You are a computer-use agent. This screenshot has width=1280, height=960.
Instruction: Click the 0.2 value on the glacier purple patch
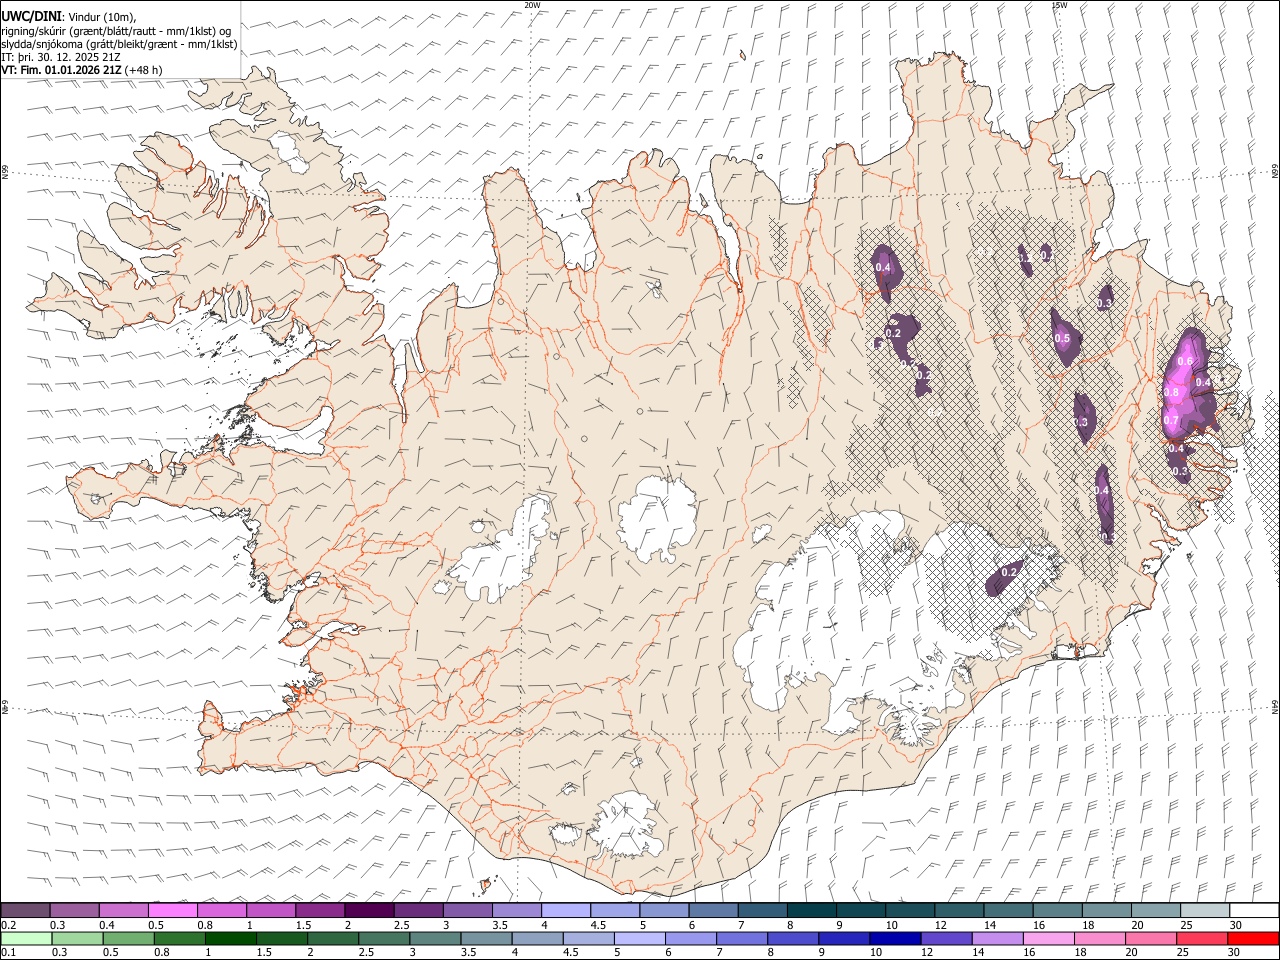(1009, 572)
